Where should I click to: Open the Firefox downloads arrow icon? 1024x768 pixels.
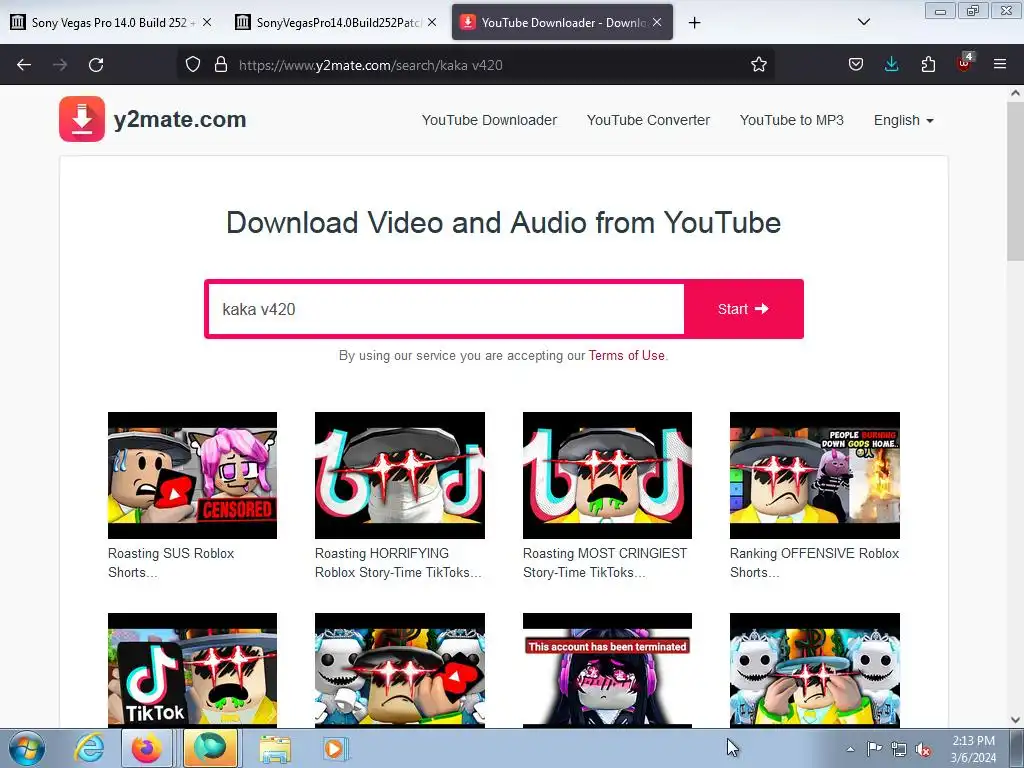tap(891, 65)
